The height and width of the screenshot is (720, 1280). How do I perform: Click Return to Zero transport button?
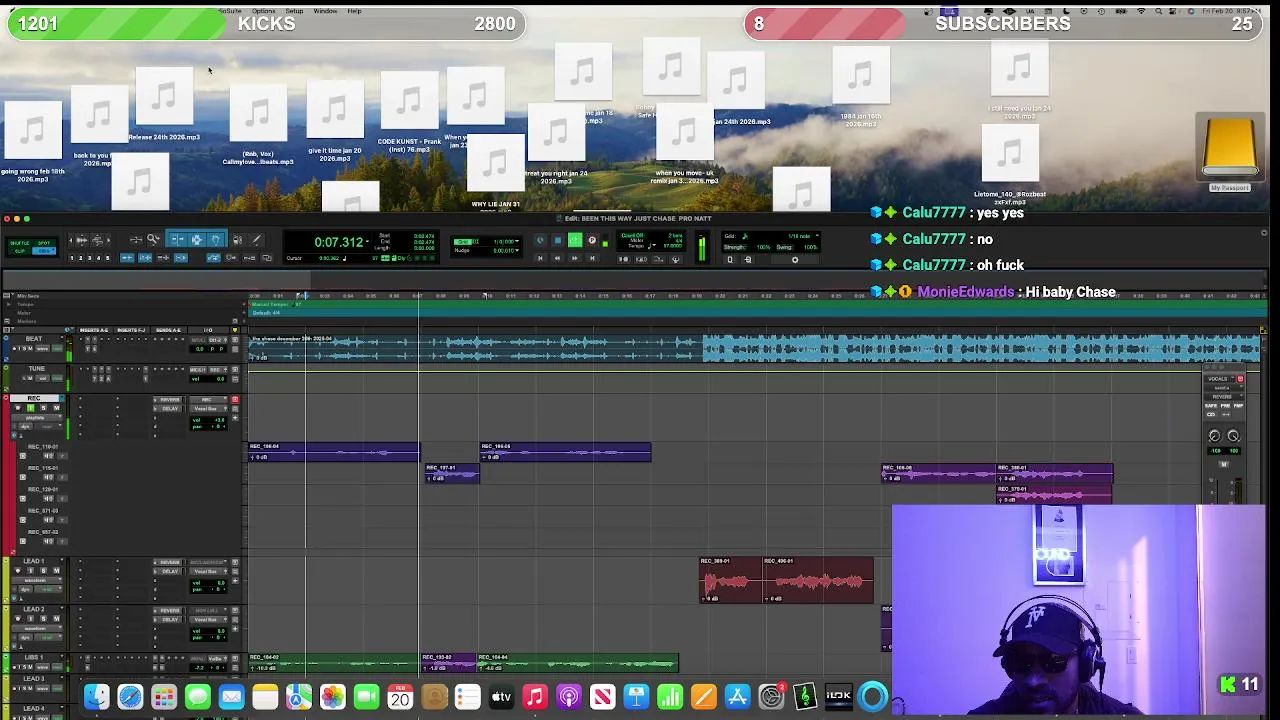coord(540,258)
